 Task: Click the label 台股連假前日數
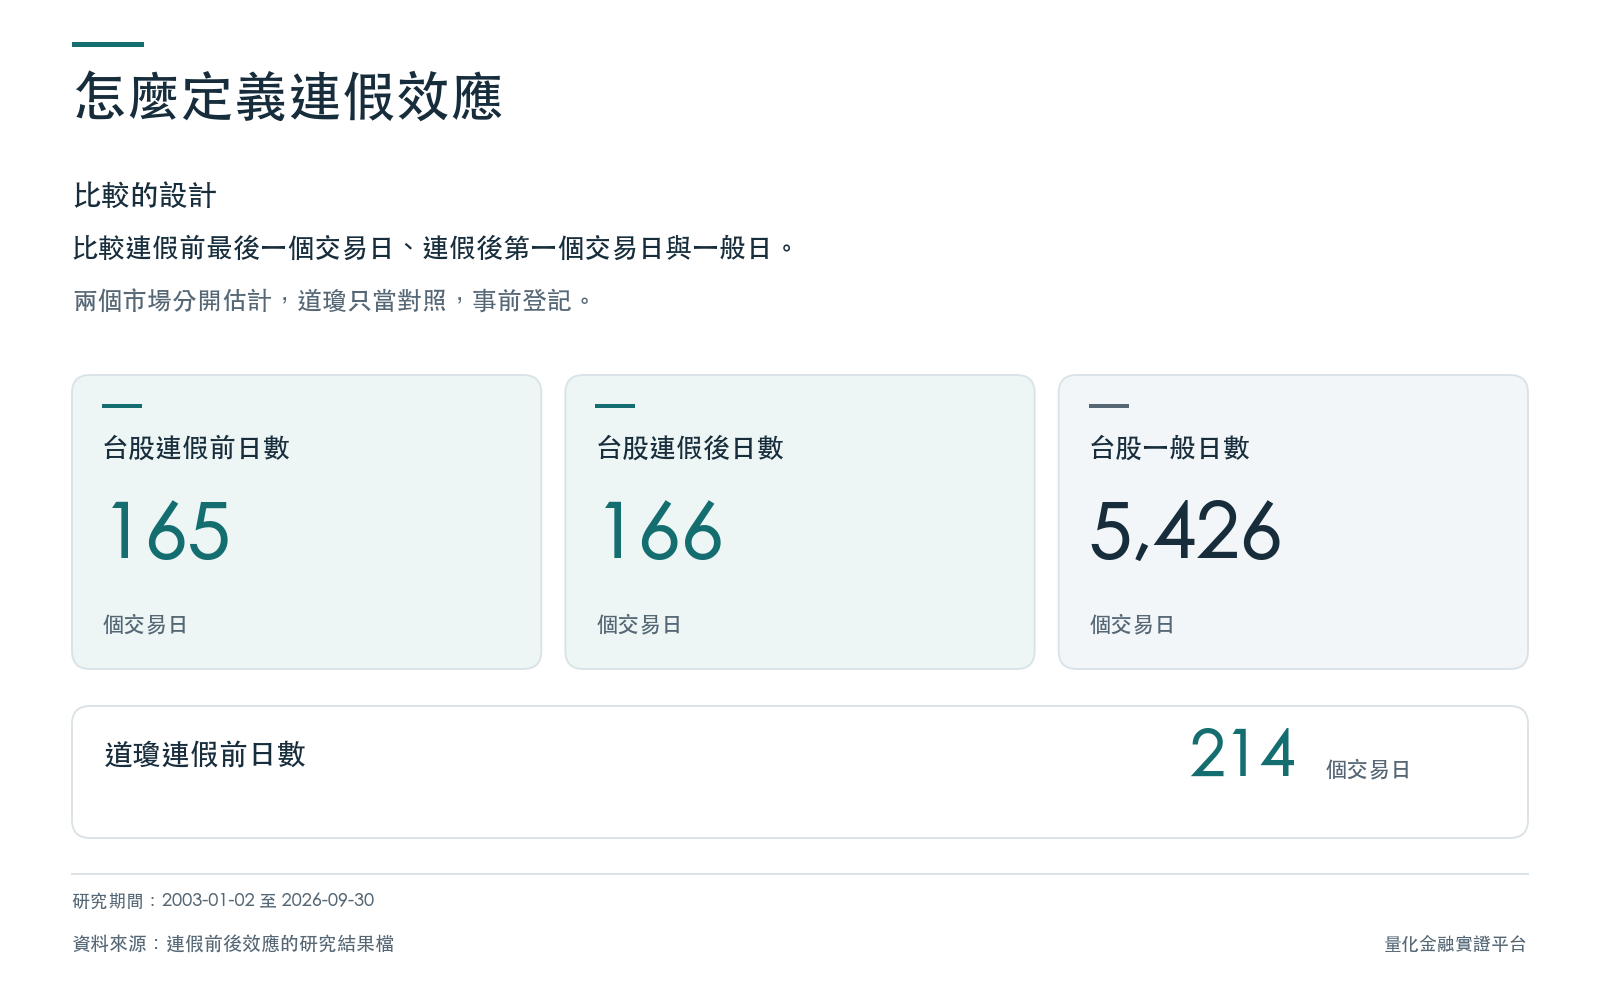coord(196,448)
